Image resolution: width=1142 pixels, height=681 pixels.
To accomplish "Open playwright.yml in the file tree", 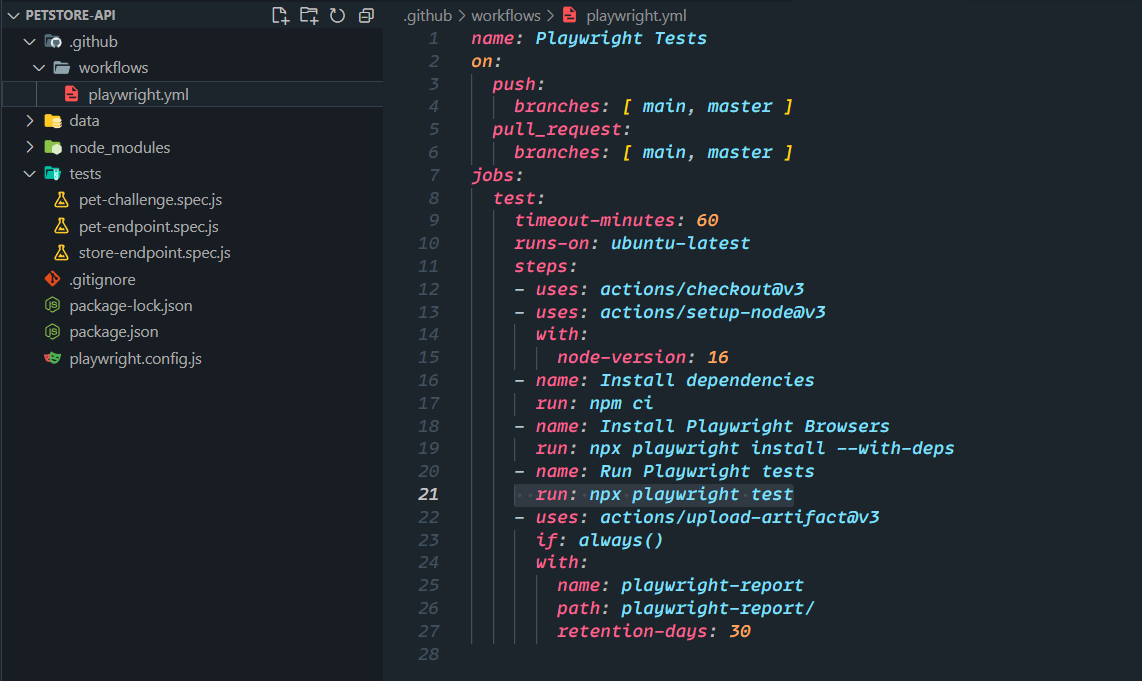I will (138, 95).
